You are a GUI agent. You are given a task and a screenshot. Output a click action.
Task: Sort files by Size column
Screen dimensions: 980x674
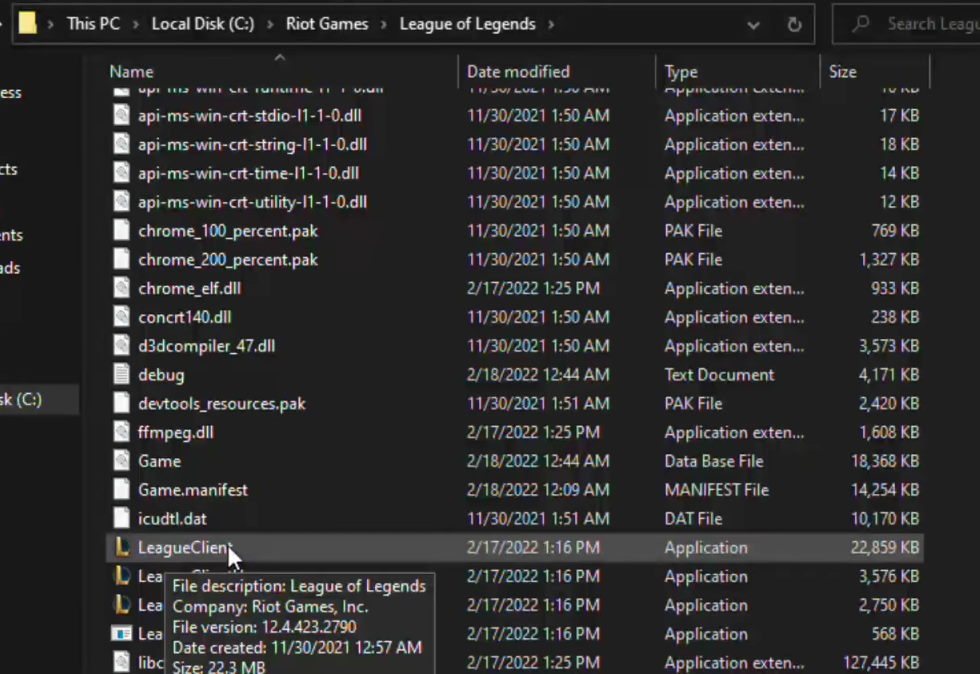[842, 72]
